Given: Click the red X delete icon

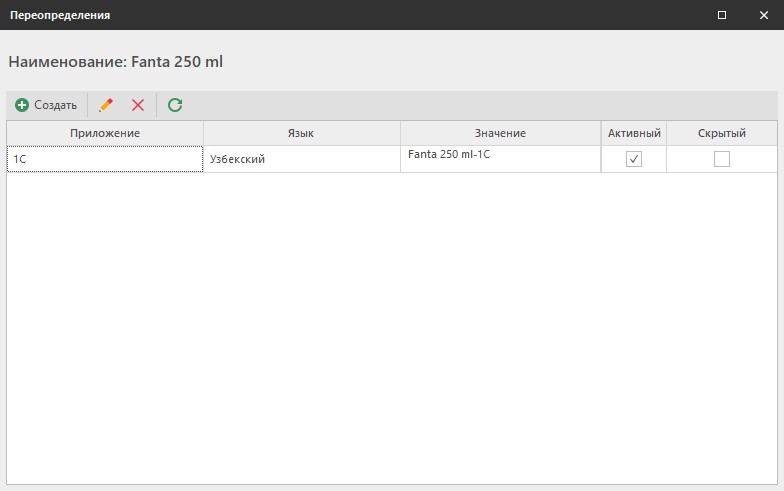Looking at the screenshot, I should click(138, 105).
